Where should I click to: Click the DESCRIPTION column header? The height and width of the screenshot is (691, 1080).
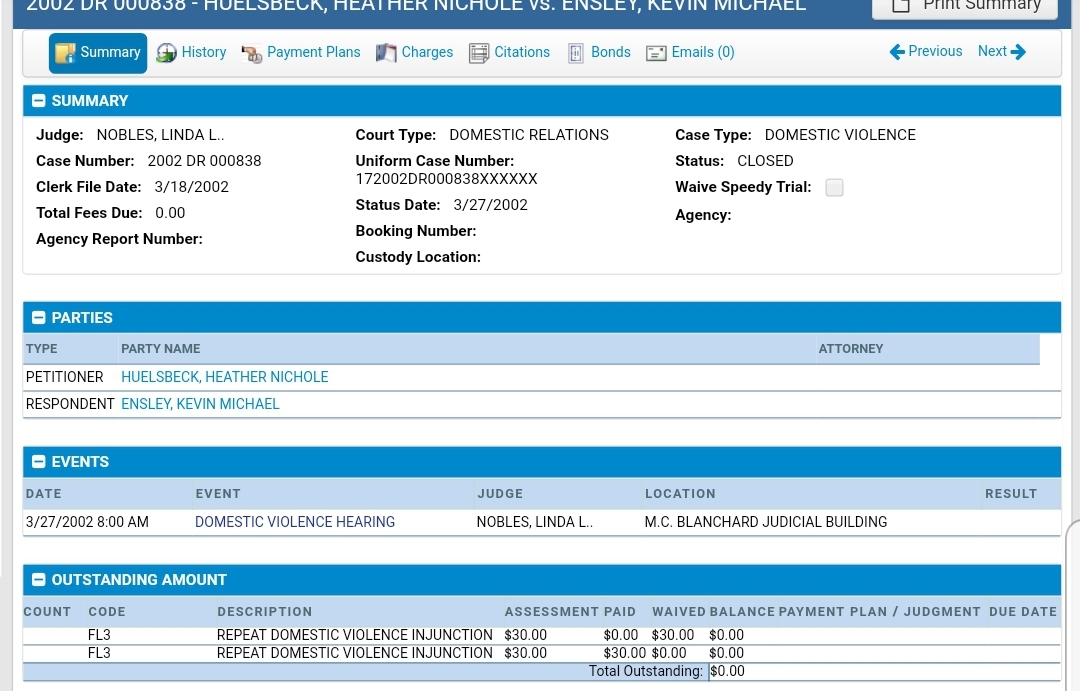(264, 611)
